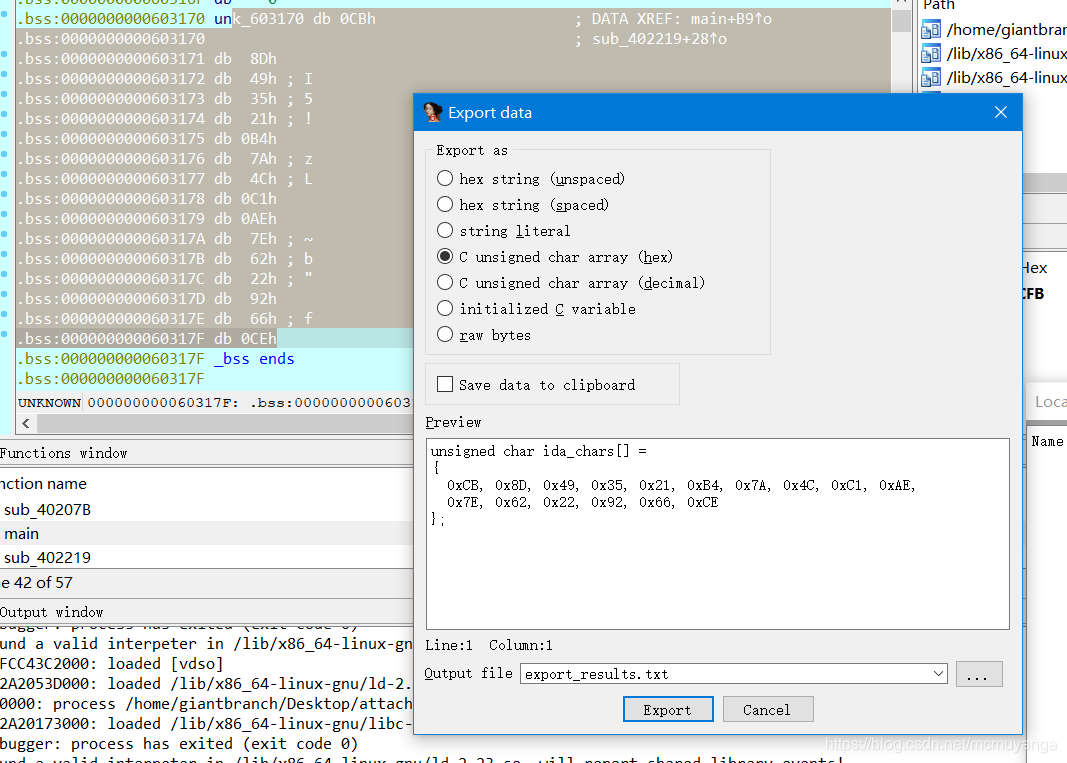Click the Cancel button

pos(768,709)
